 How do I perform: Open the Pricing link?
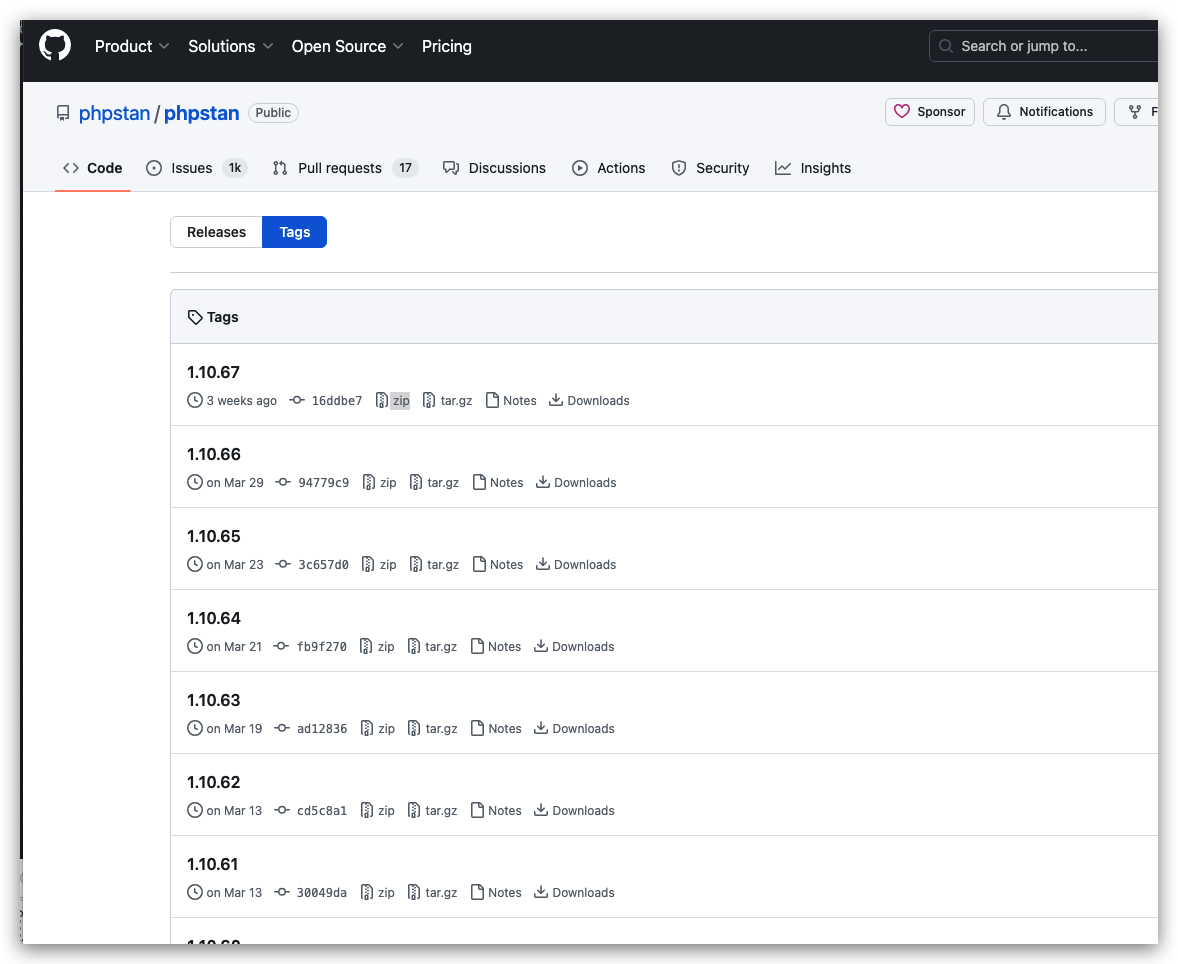click(446, 47)
